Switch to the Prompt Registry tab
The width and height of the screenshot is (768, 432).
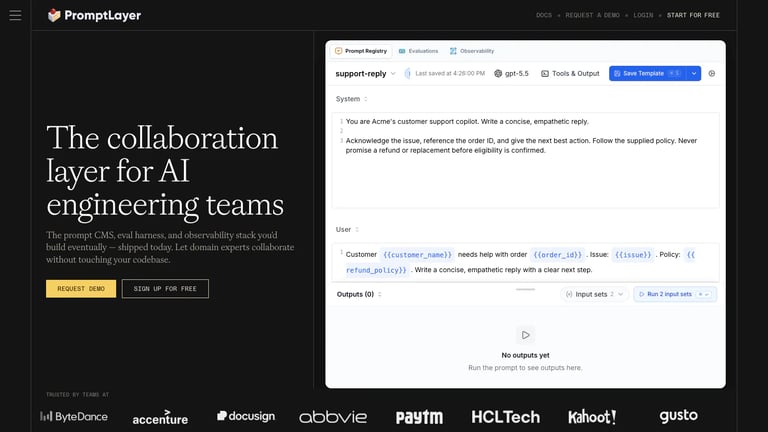(x=361, y=51)
